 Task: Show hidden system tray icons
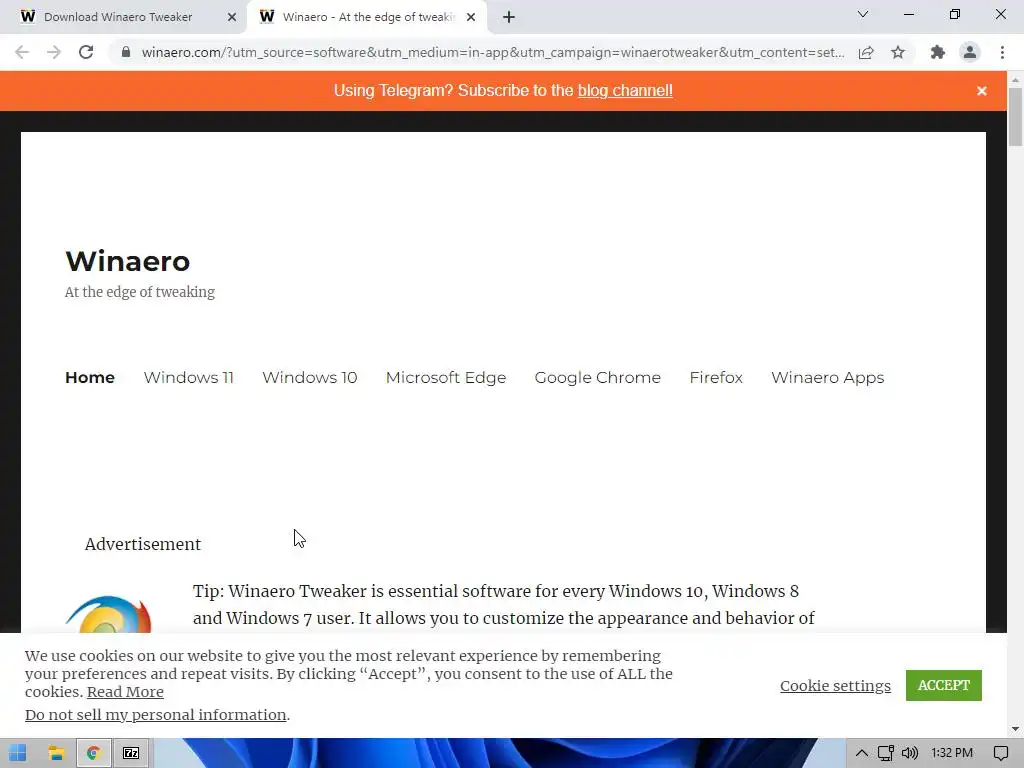point(862,753)
